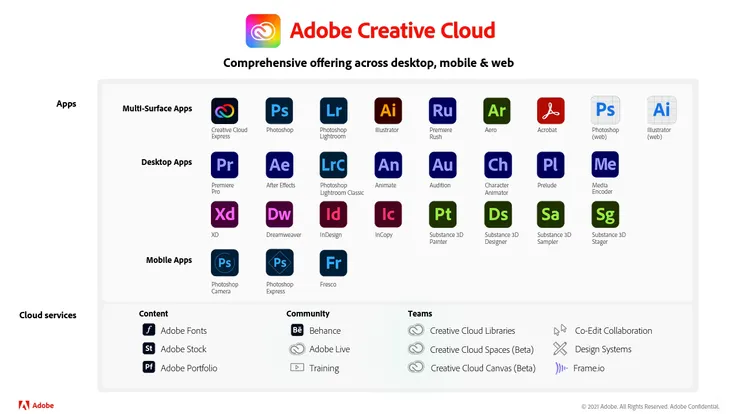740x414 pixels.
Task: Click the Prelude Pl icon
Action: coord(551,165)
